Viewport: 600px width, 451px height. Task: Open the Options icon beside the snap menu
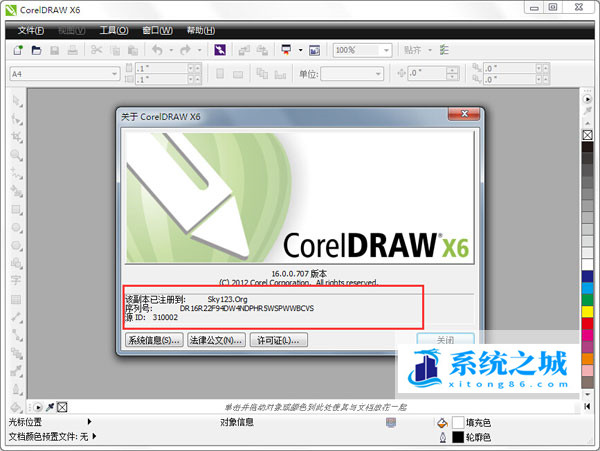444,50
